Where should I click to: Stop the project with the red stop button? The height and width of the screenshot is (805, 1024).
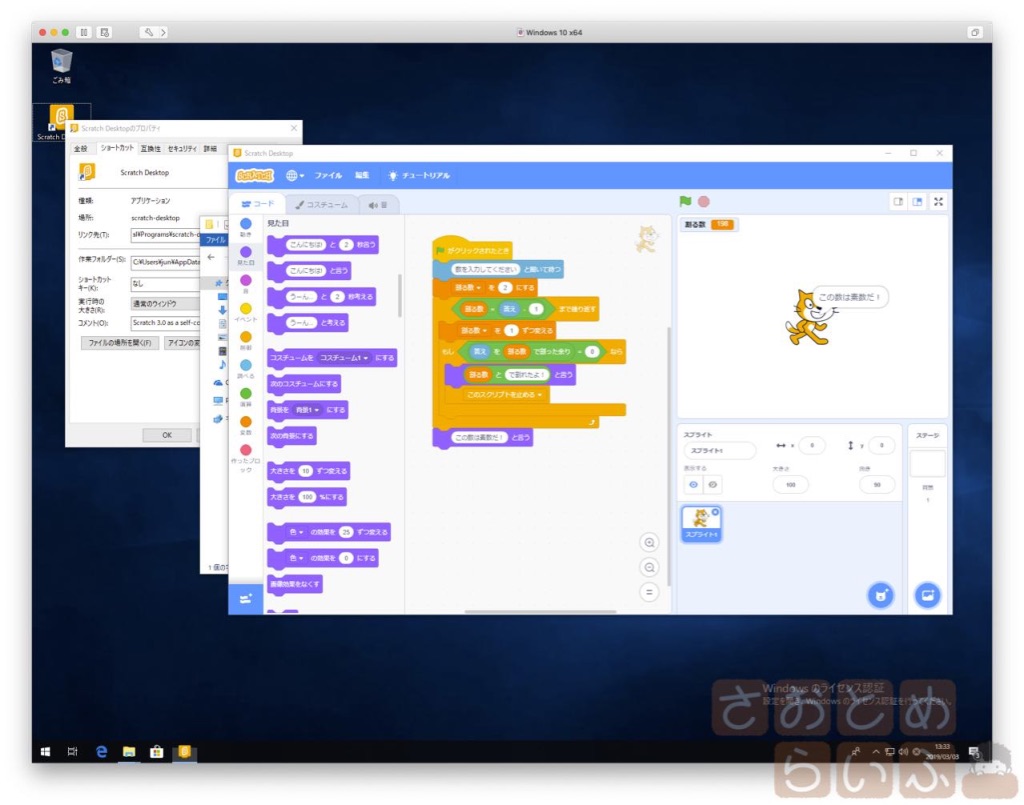(704, 202)
